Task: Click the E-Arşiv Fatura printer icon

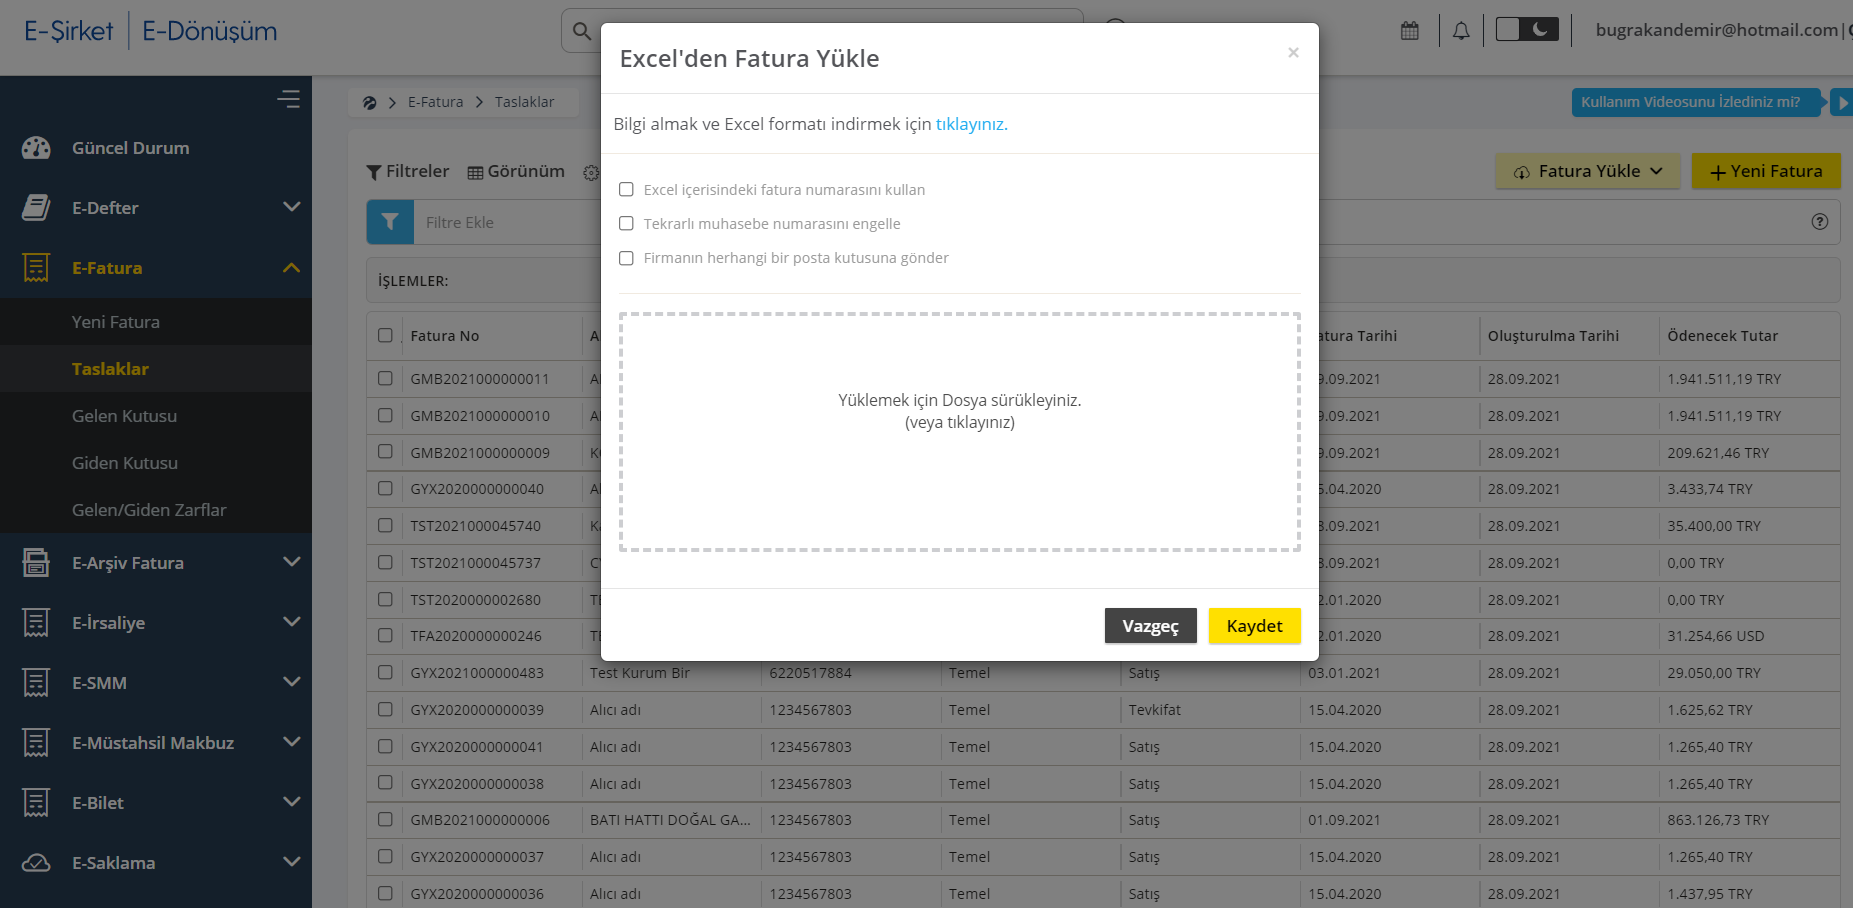Action: click(x=36, y=563)
